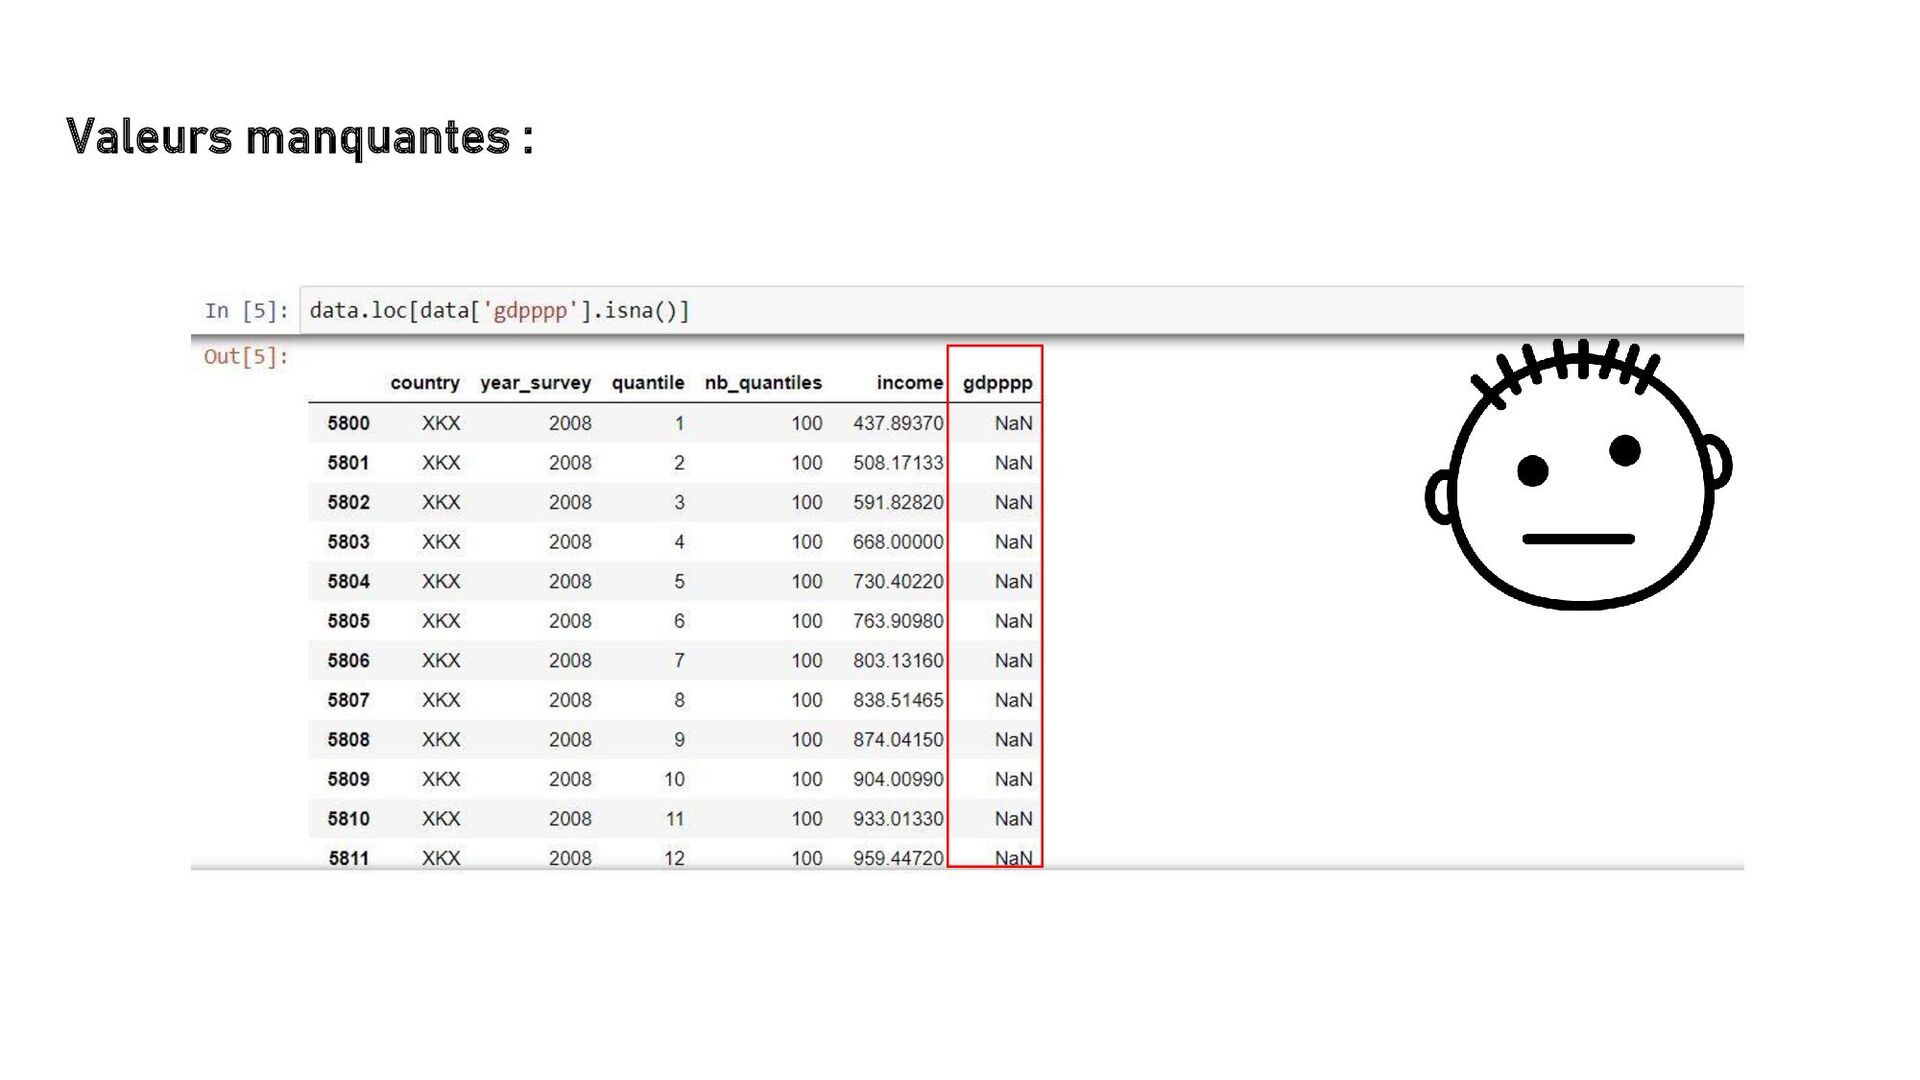The image size is (1920, 1080).
Task: Select the quantile column header
Action: coord(647,383)
